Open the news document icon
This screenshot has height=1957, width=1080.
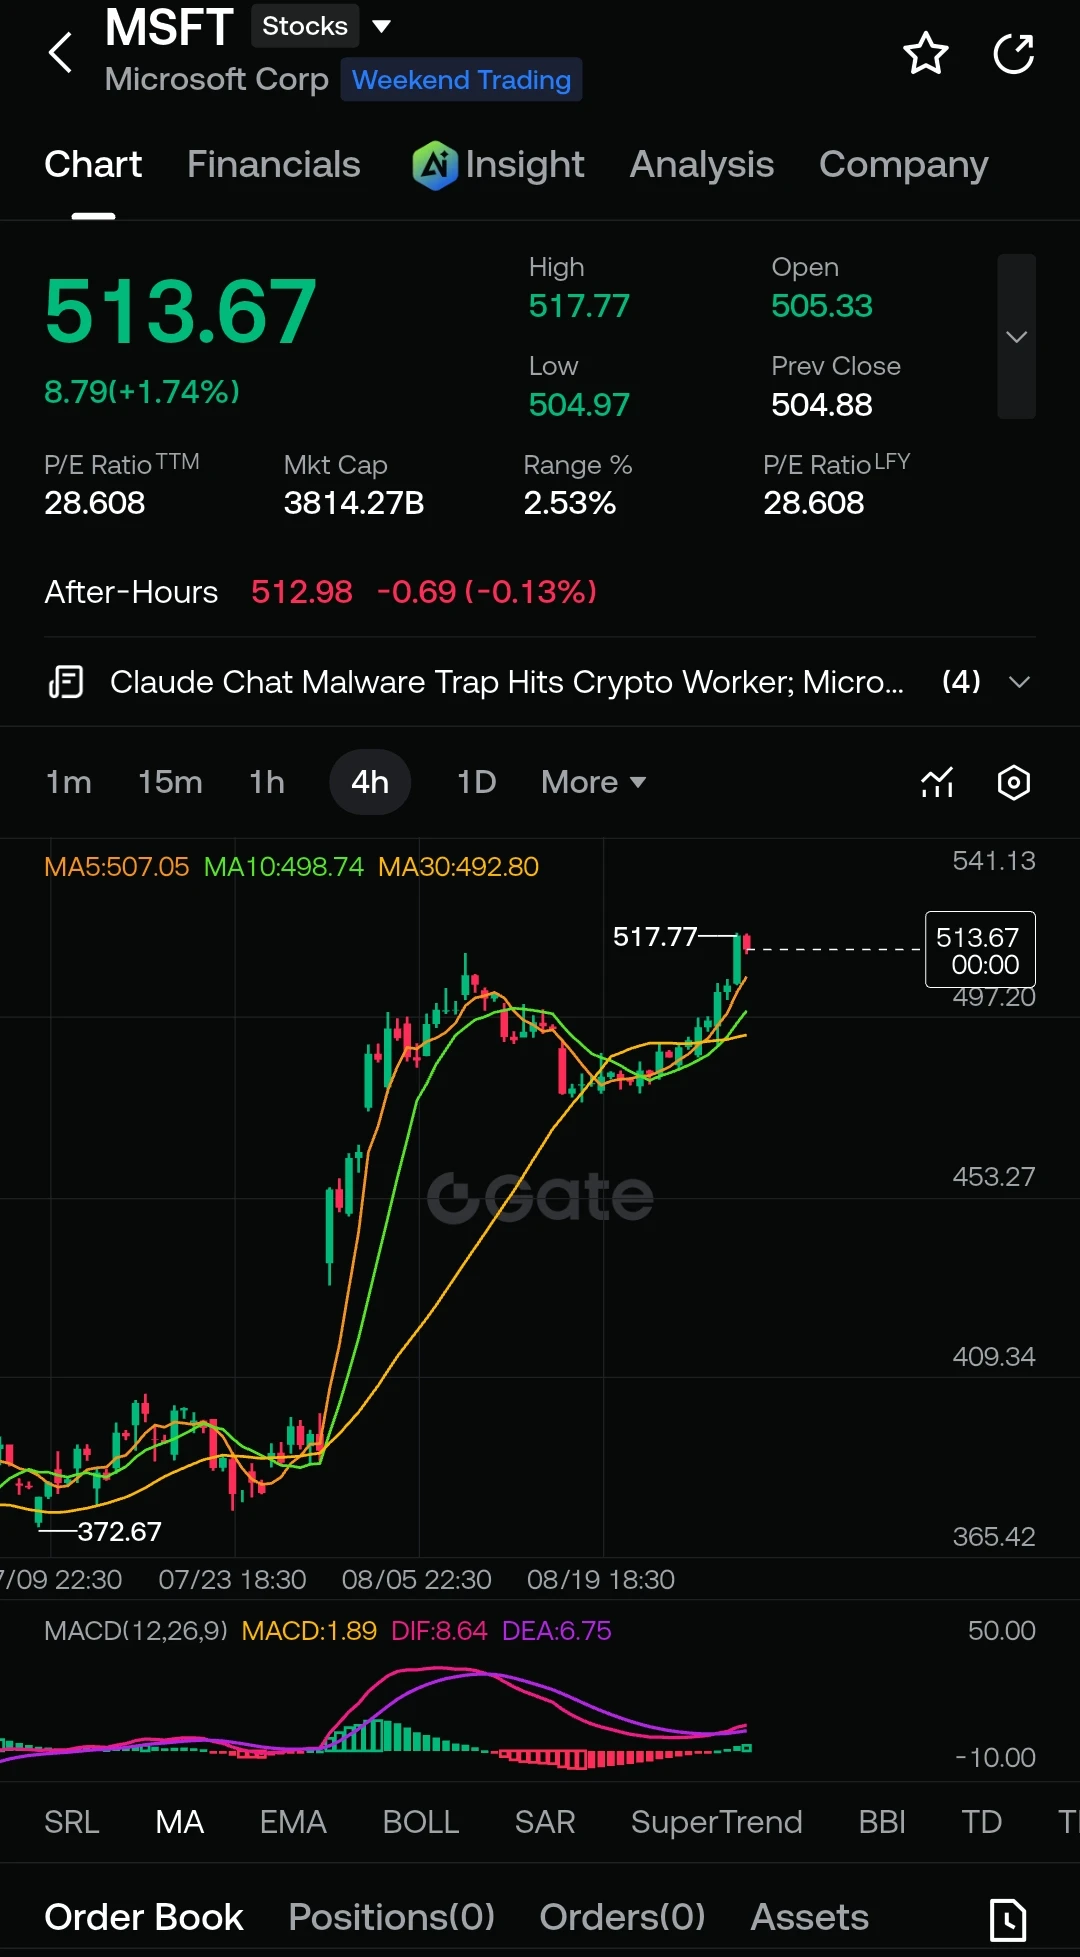66,682
